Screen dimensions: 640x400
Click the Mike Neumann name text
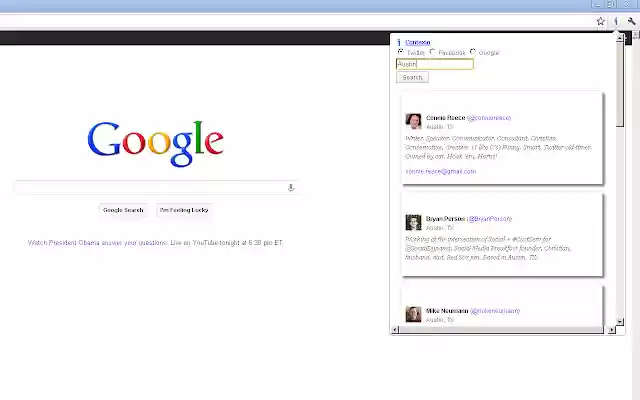click(x=447, y=311)
